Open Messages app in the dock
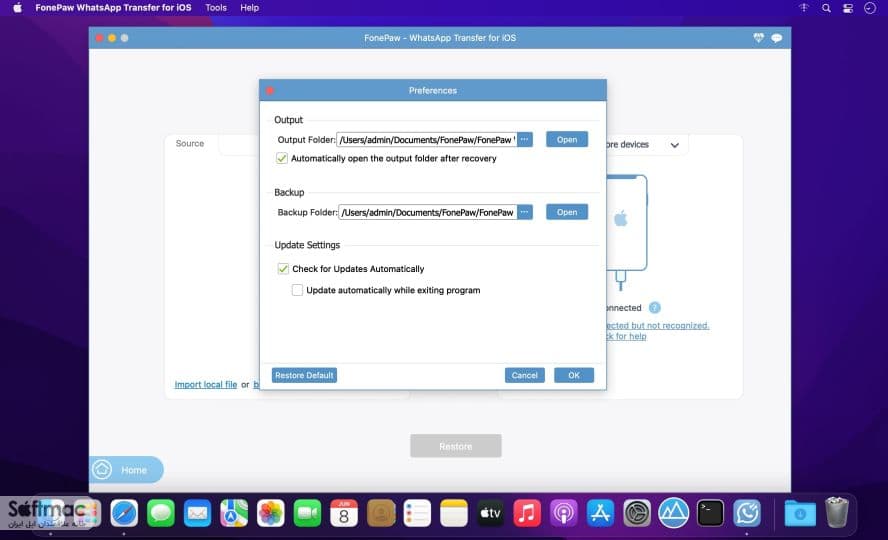888x540 pixels. click(x=161, y=513)
